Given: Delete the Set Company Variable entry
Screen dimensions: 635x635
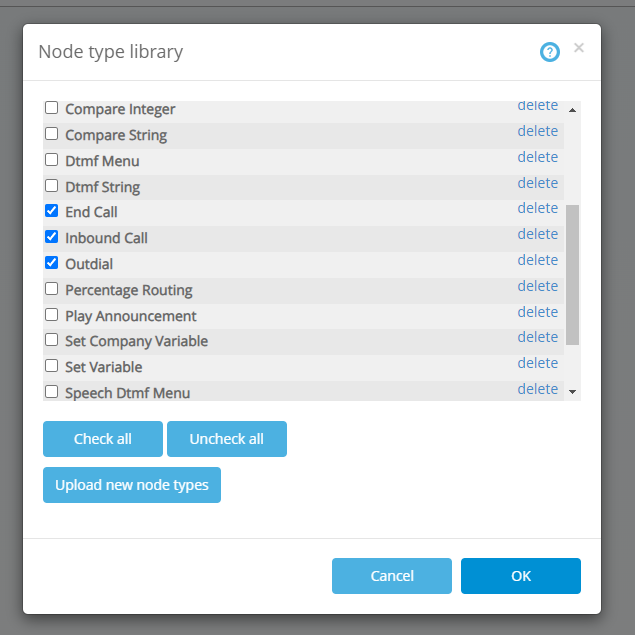Looking at the screenshot, I should (x=538, y=337).
